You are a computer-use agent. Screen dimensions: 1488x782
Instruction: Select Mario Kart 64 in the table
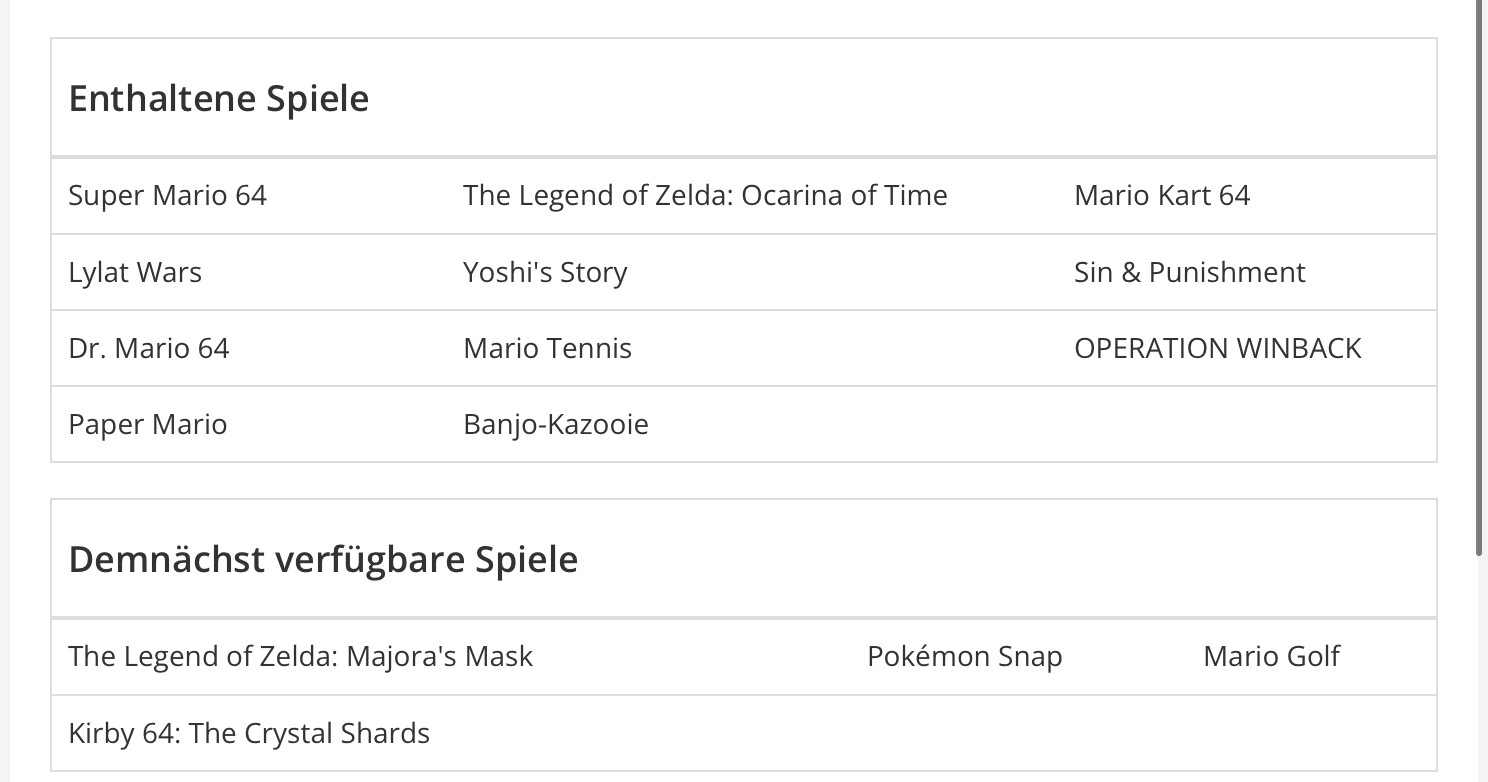coord(1162,195)
